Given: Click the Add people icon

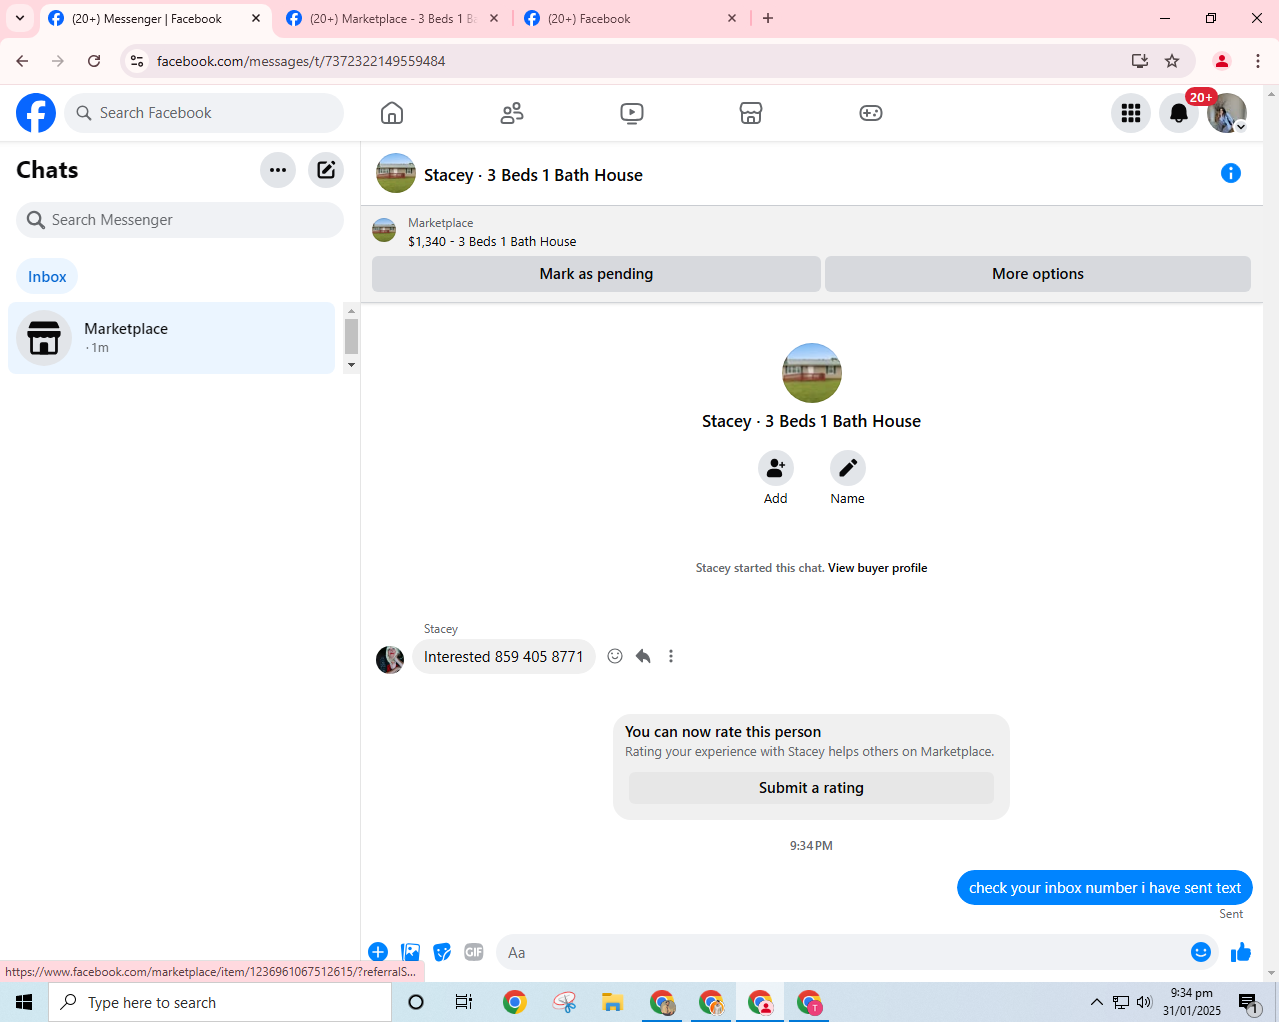Looking at the screenshot, I should coord(776,468).
